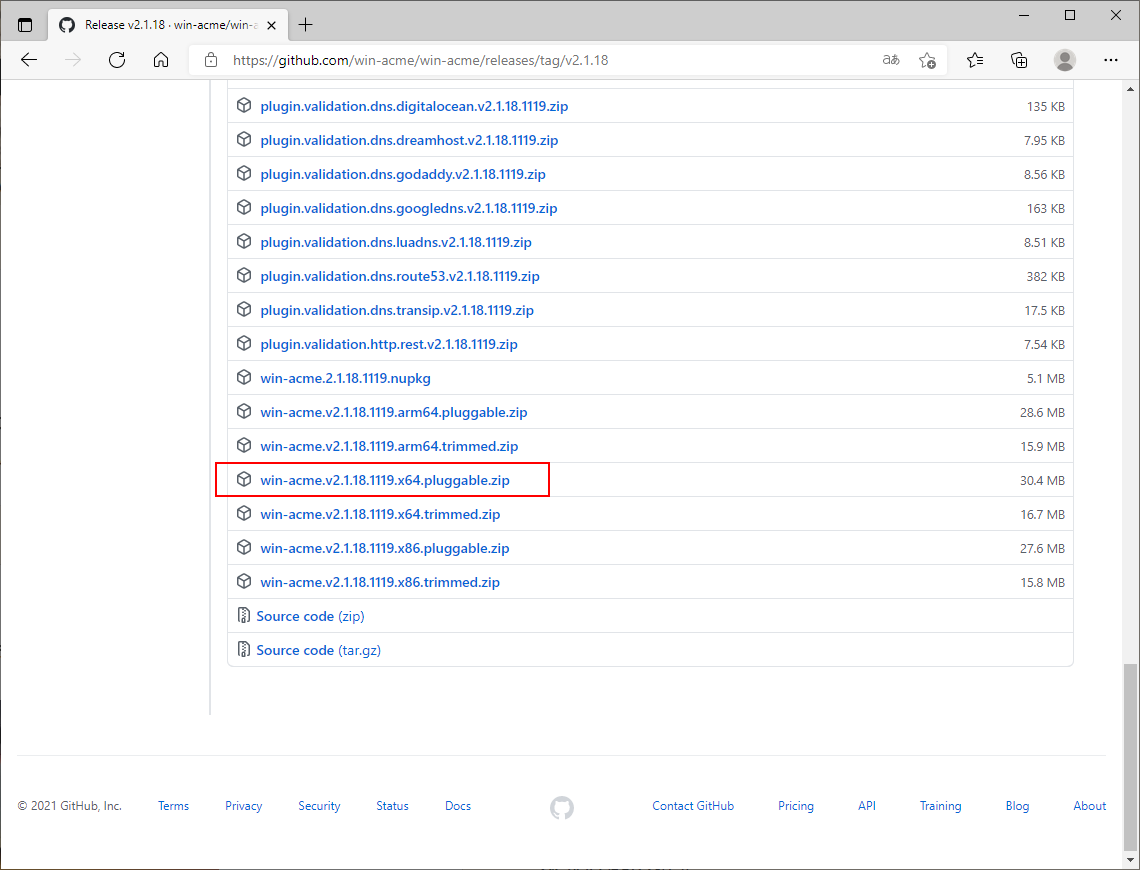Screen dimensions: 1140x870
Task: Click package icon beside route53 zip
Action: (244, 275)
